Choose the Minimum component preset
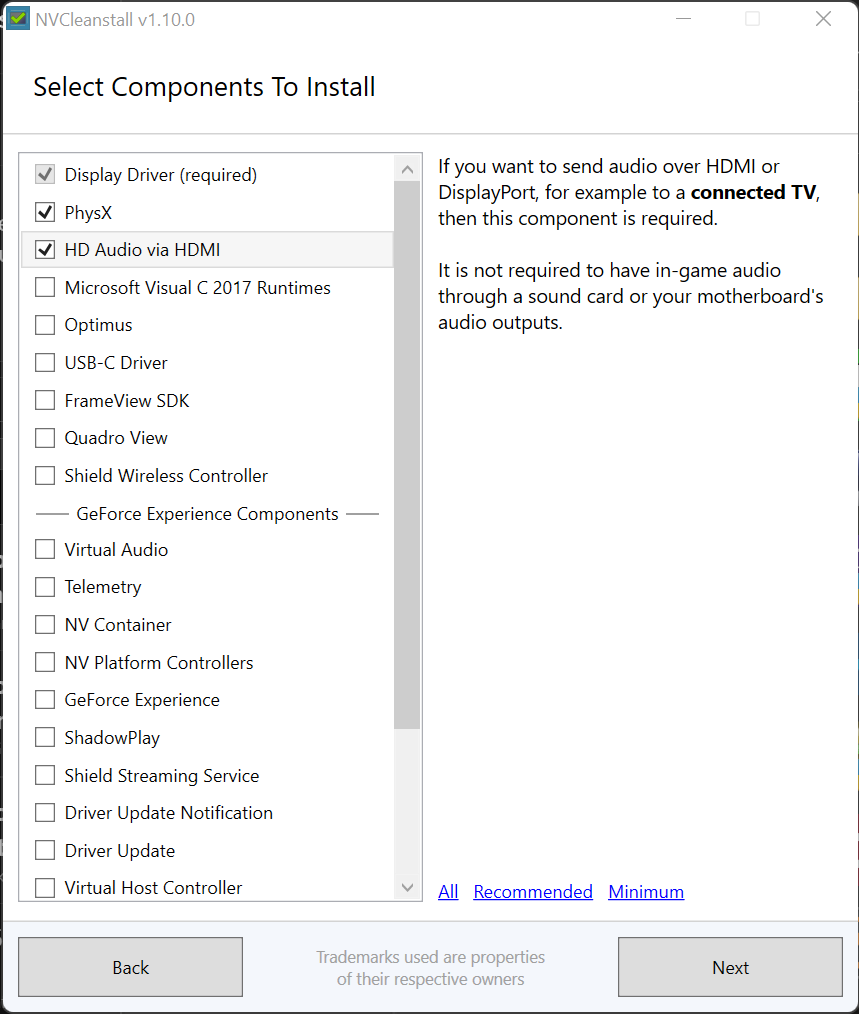 [646, 892]
